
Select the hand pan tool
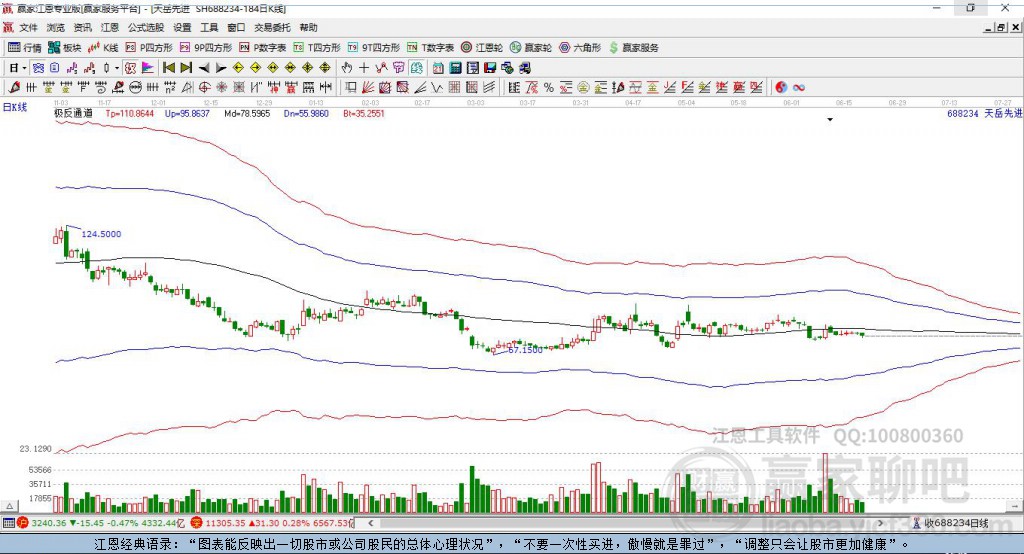pyautogui.click(x=347, y=68)
